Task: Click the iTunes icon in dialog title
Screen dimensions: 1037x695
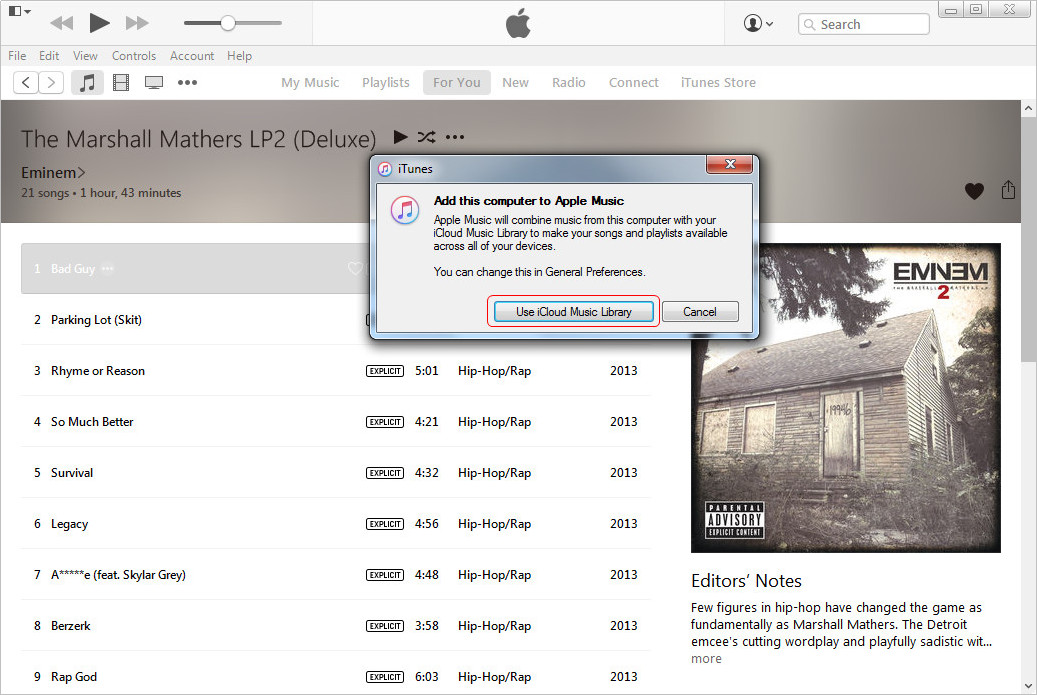Action: (x=385, y=169)
